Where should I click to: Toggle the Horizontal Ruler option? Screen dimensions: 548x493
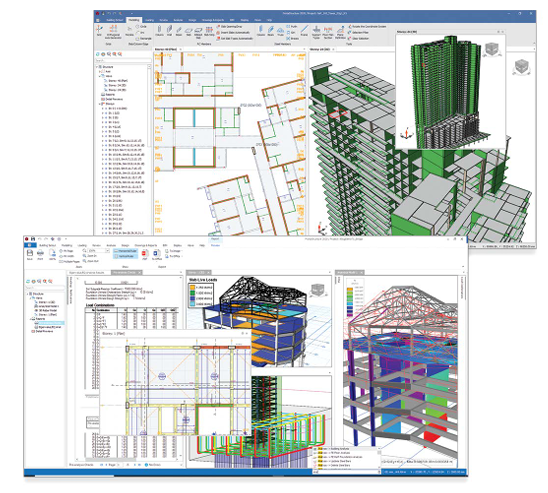[x=125, y=251]
